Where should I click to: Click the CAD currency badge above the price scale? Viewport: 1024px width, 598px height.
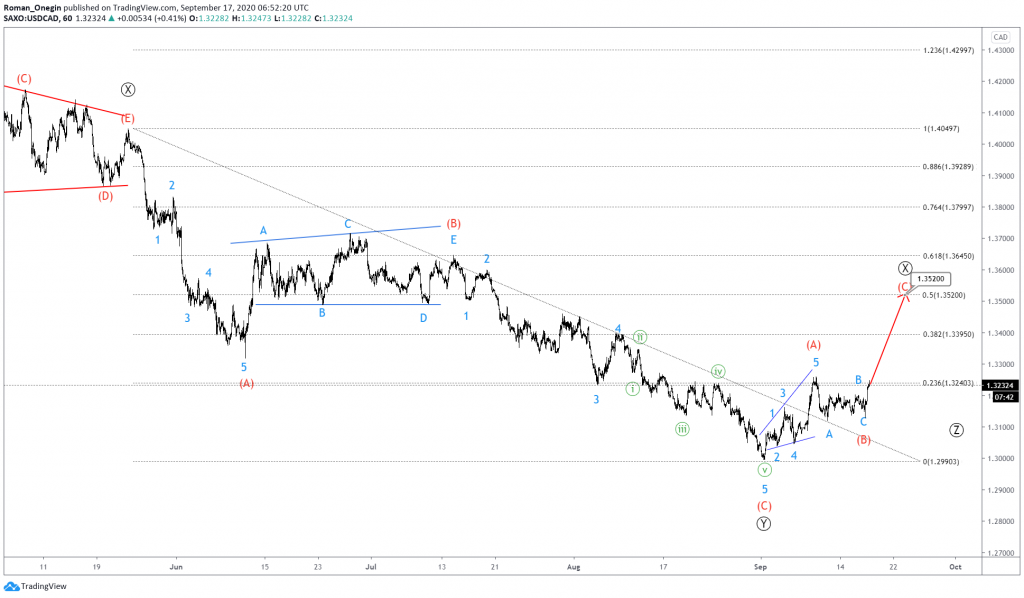point(1000,35)
